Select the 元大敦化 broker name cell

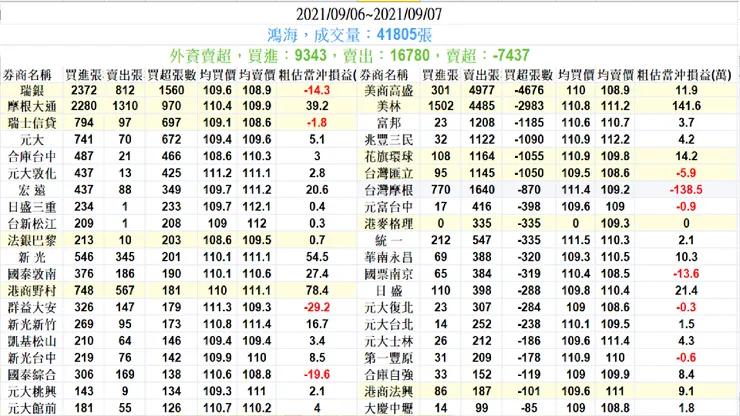tap(32, 173)
